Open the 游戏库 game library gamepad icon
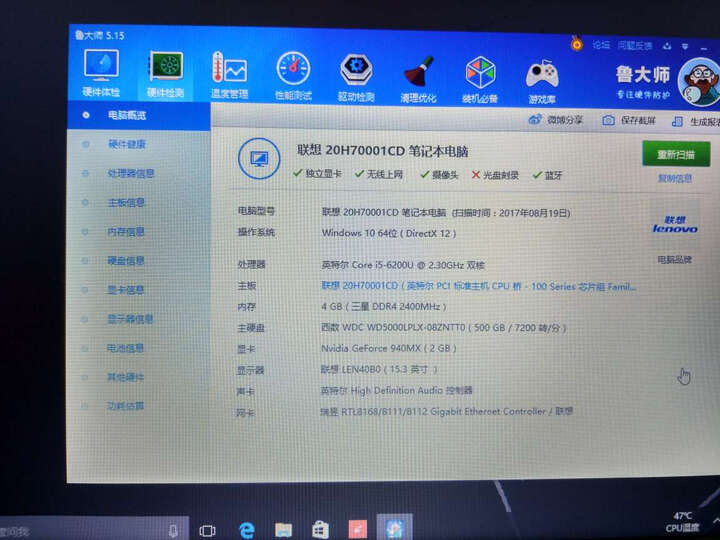This screenshot has height=540, width=720. (542, 80)
